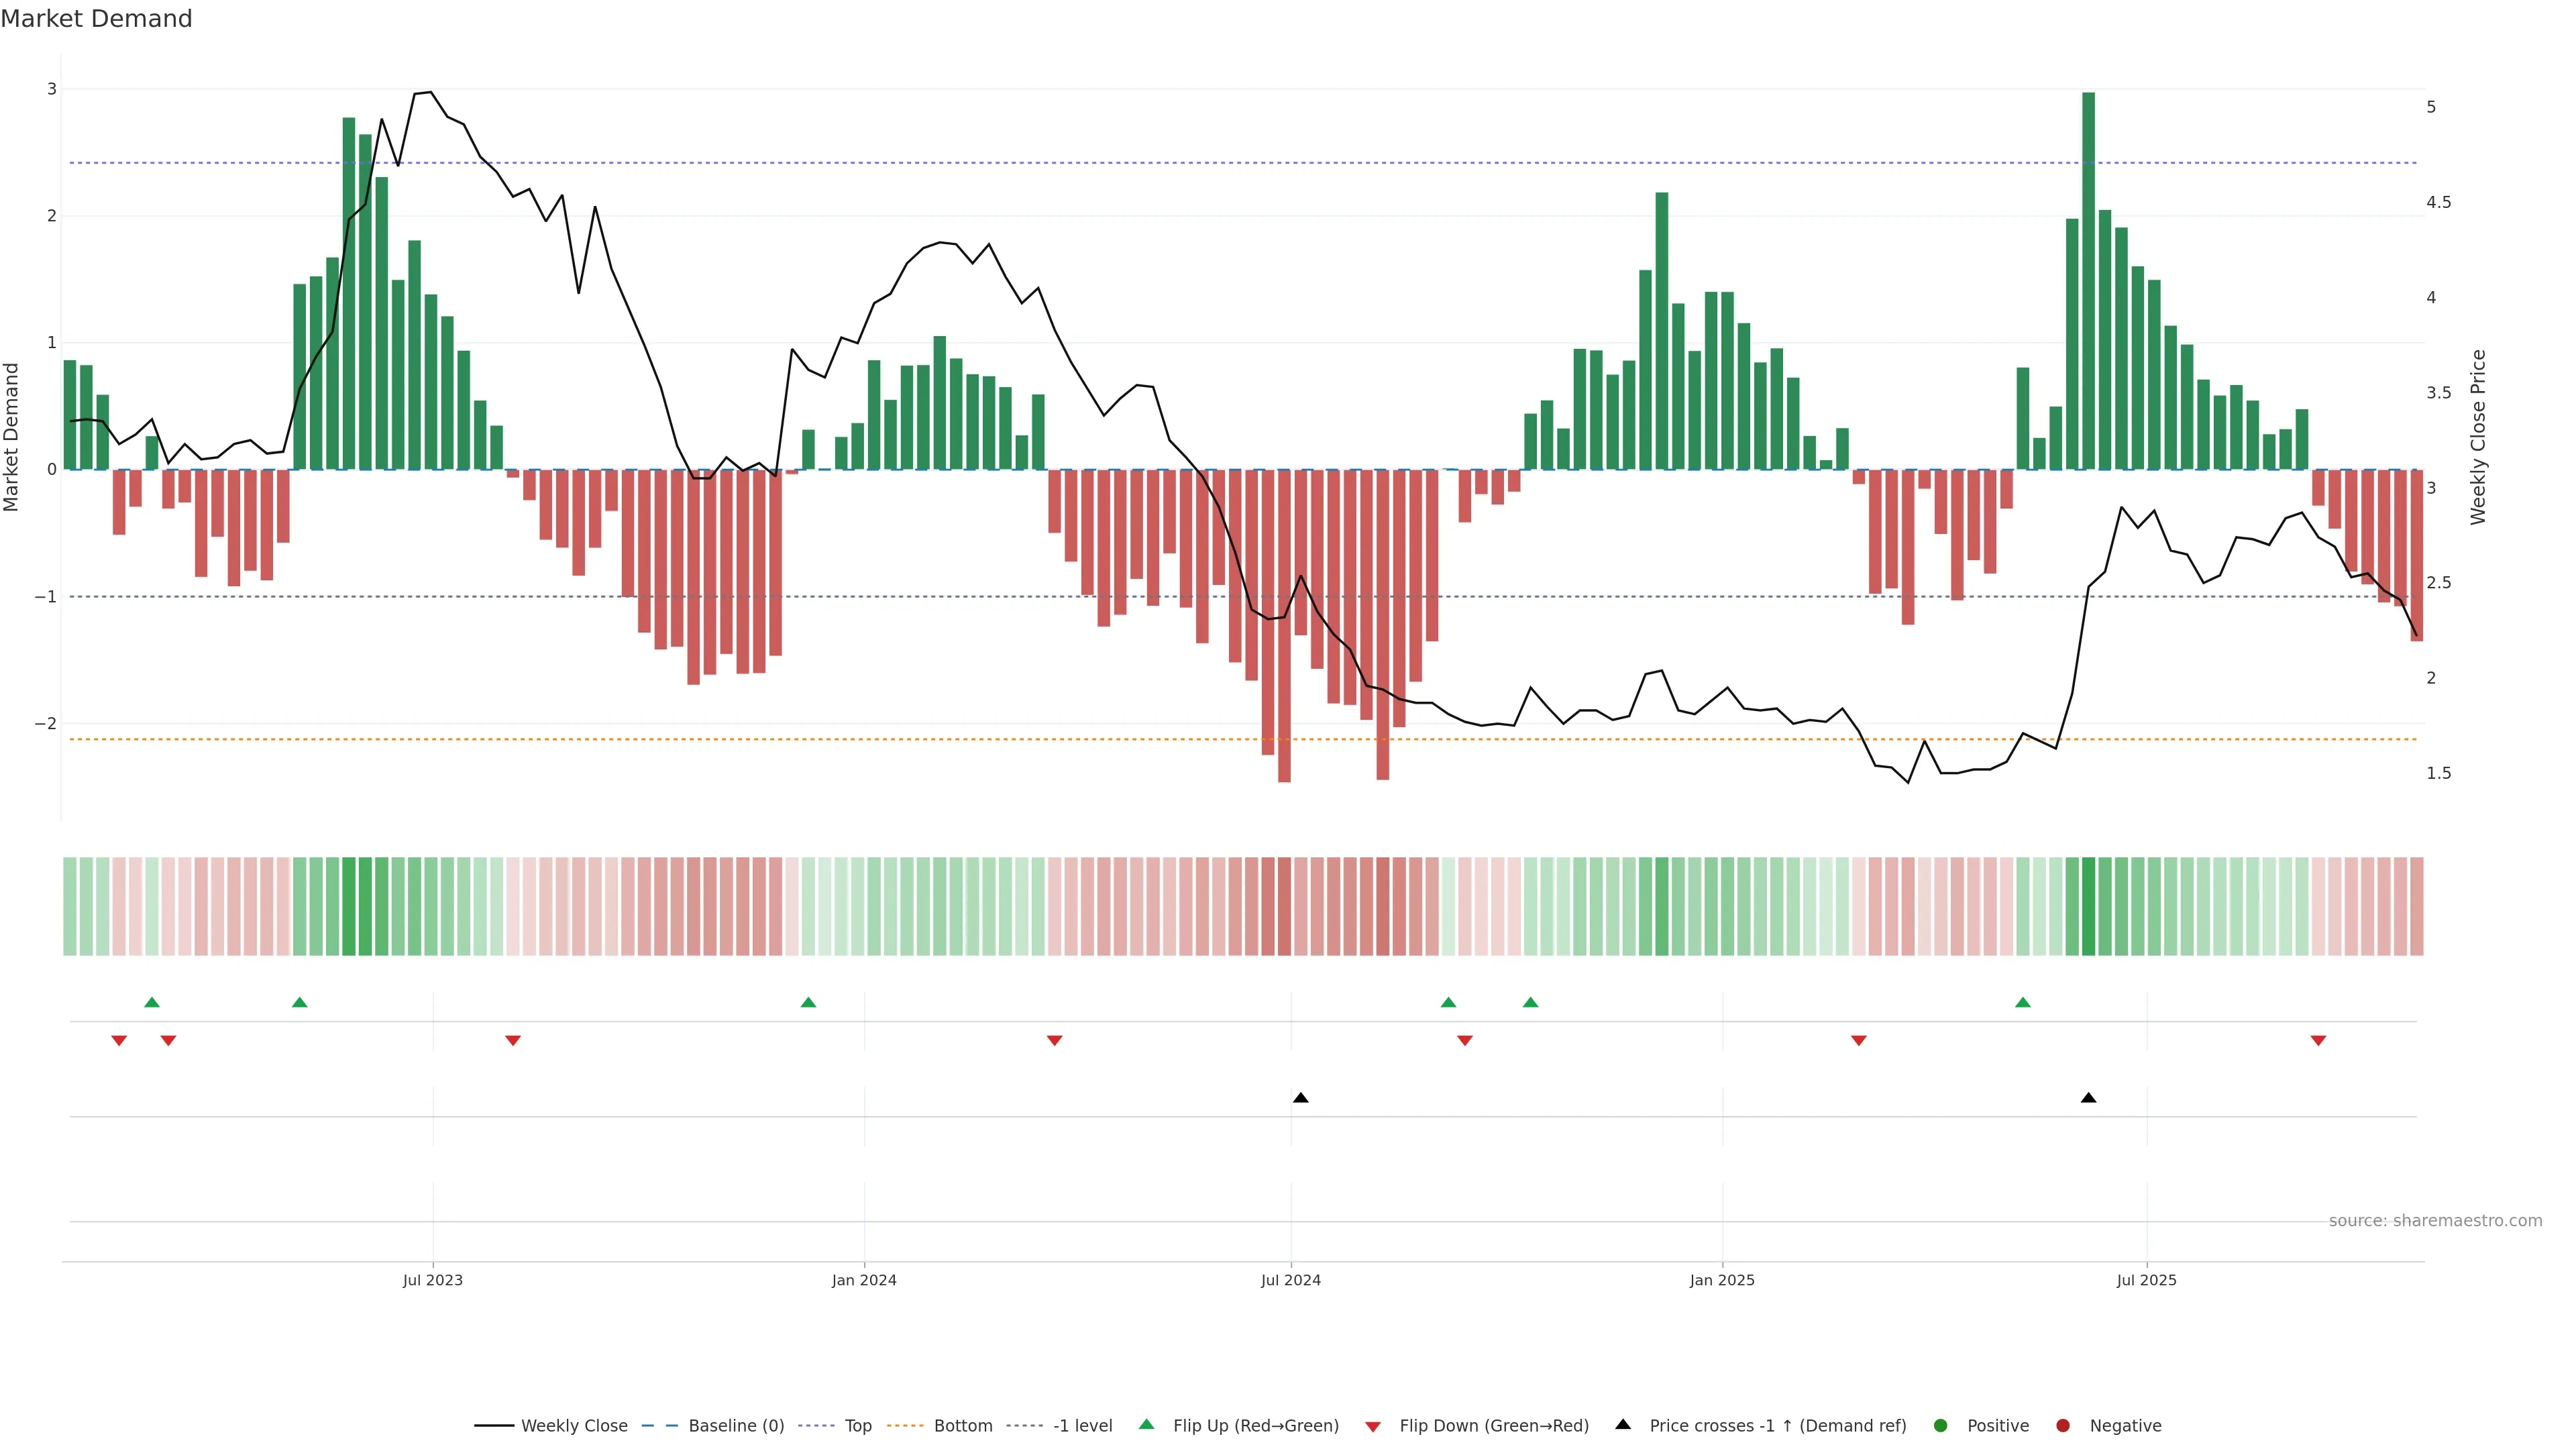This screenshot has width=2576, height=1449.
Task: Click the Negative red legend dot
Action: 2063,1425
